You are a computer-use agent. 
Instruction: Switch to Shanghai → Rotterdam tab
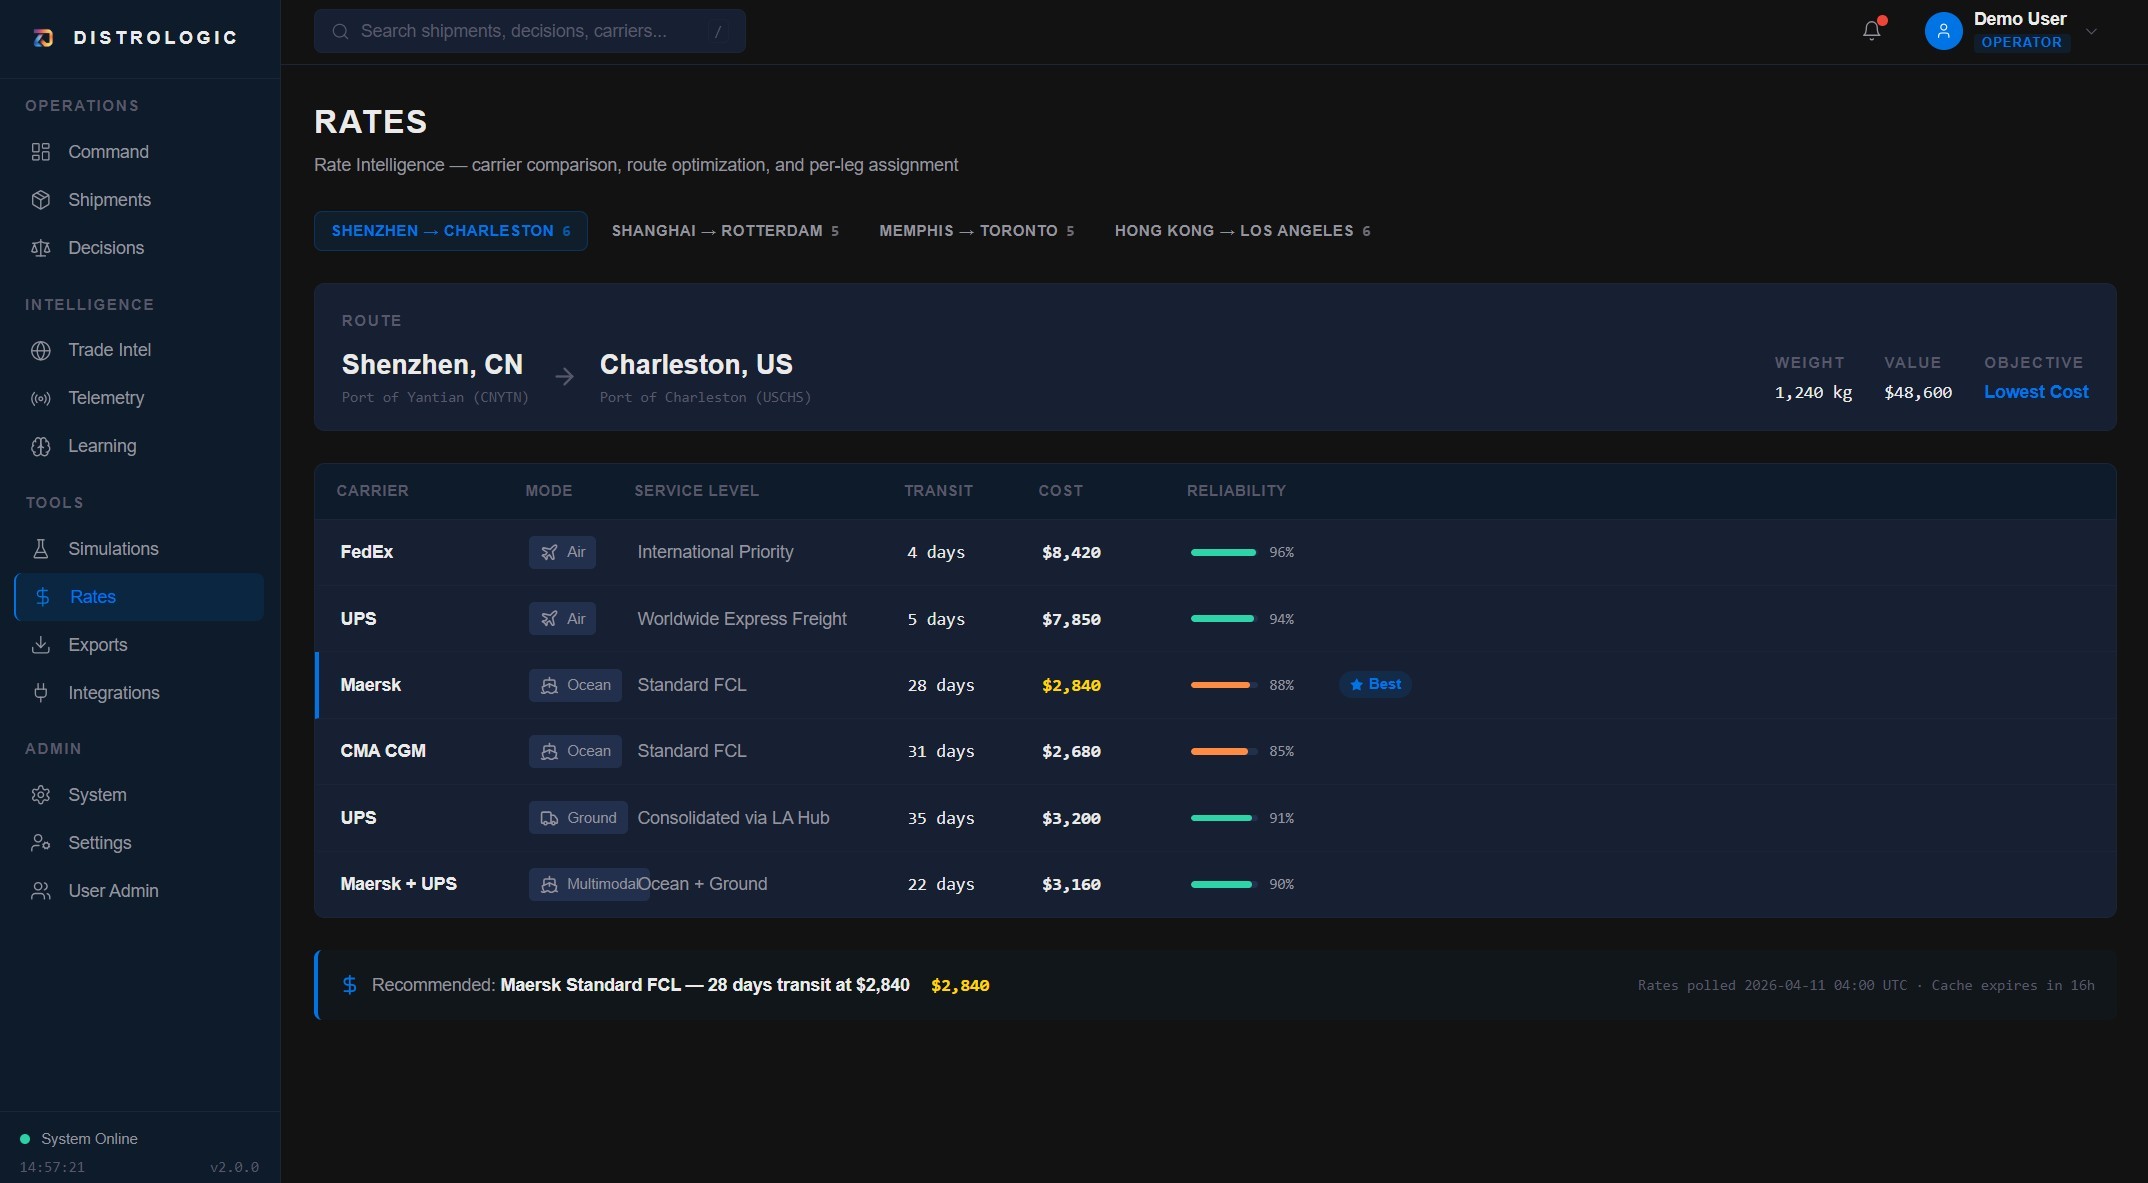click(x=725, y=231)
